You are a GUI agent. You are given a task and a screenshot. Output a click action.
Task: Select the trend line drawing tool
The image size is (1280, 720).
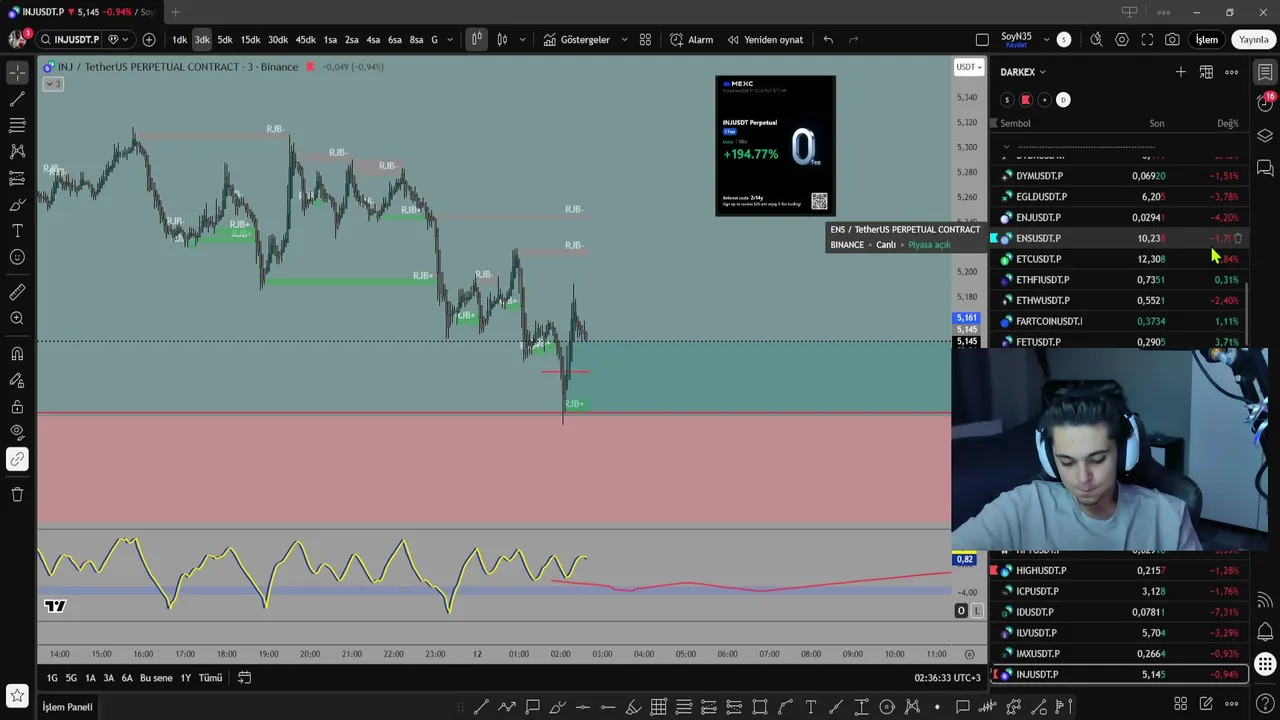click(x=17, y=99)
